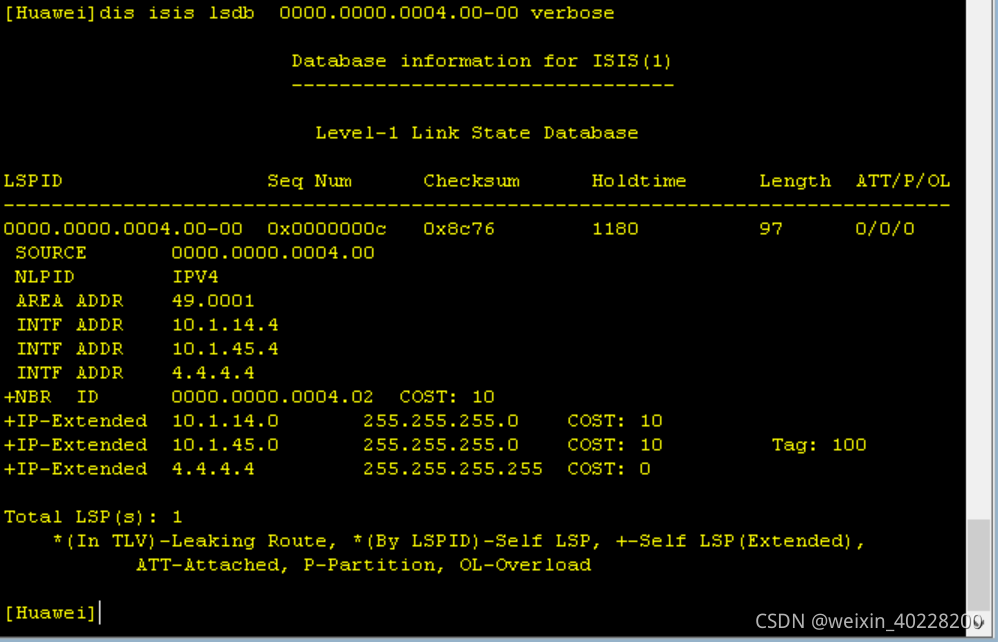Click 'COST: 0' on the 4.4.4.4 line
998x642 pixels.
pos(609,470)
